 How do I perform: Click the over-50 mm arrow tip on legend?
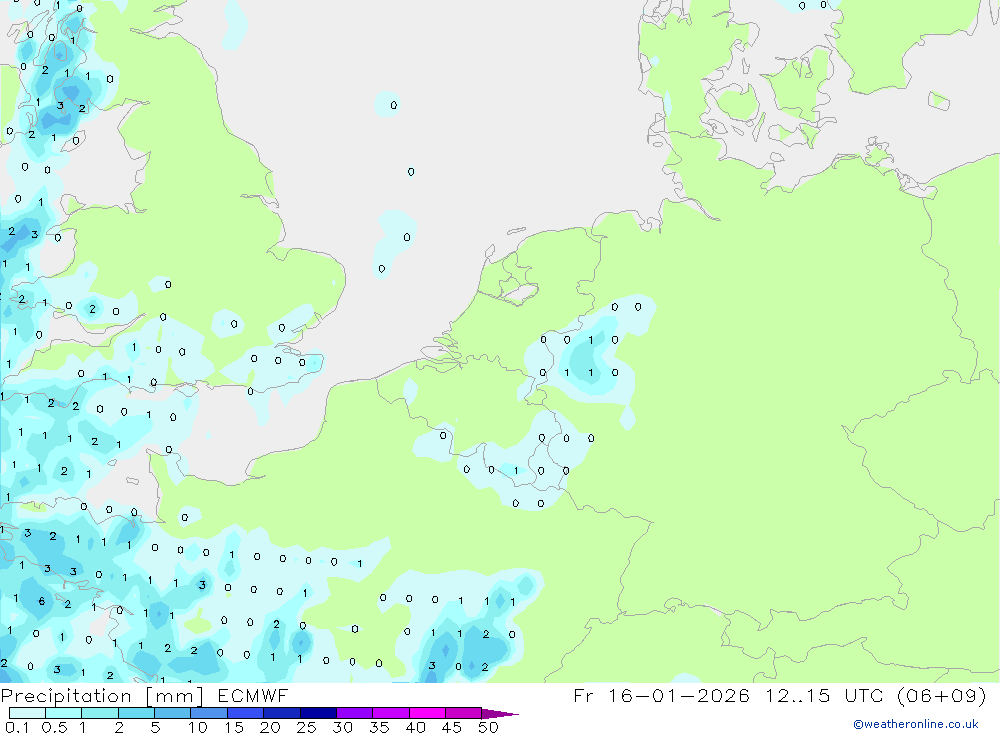pyautogui.click(x=500, y=713)
